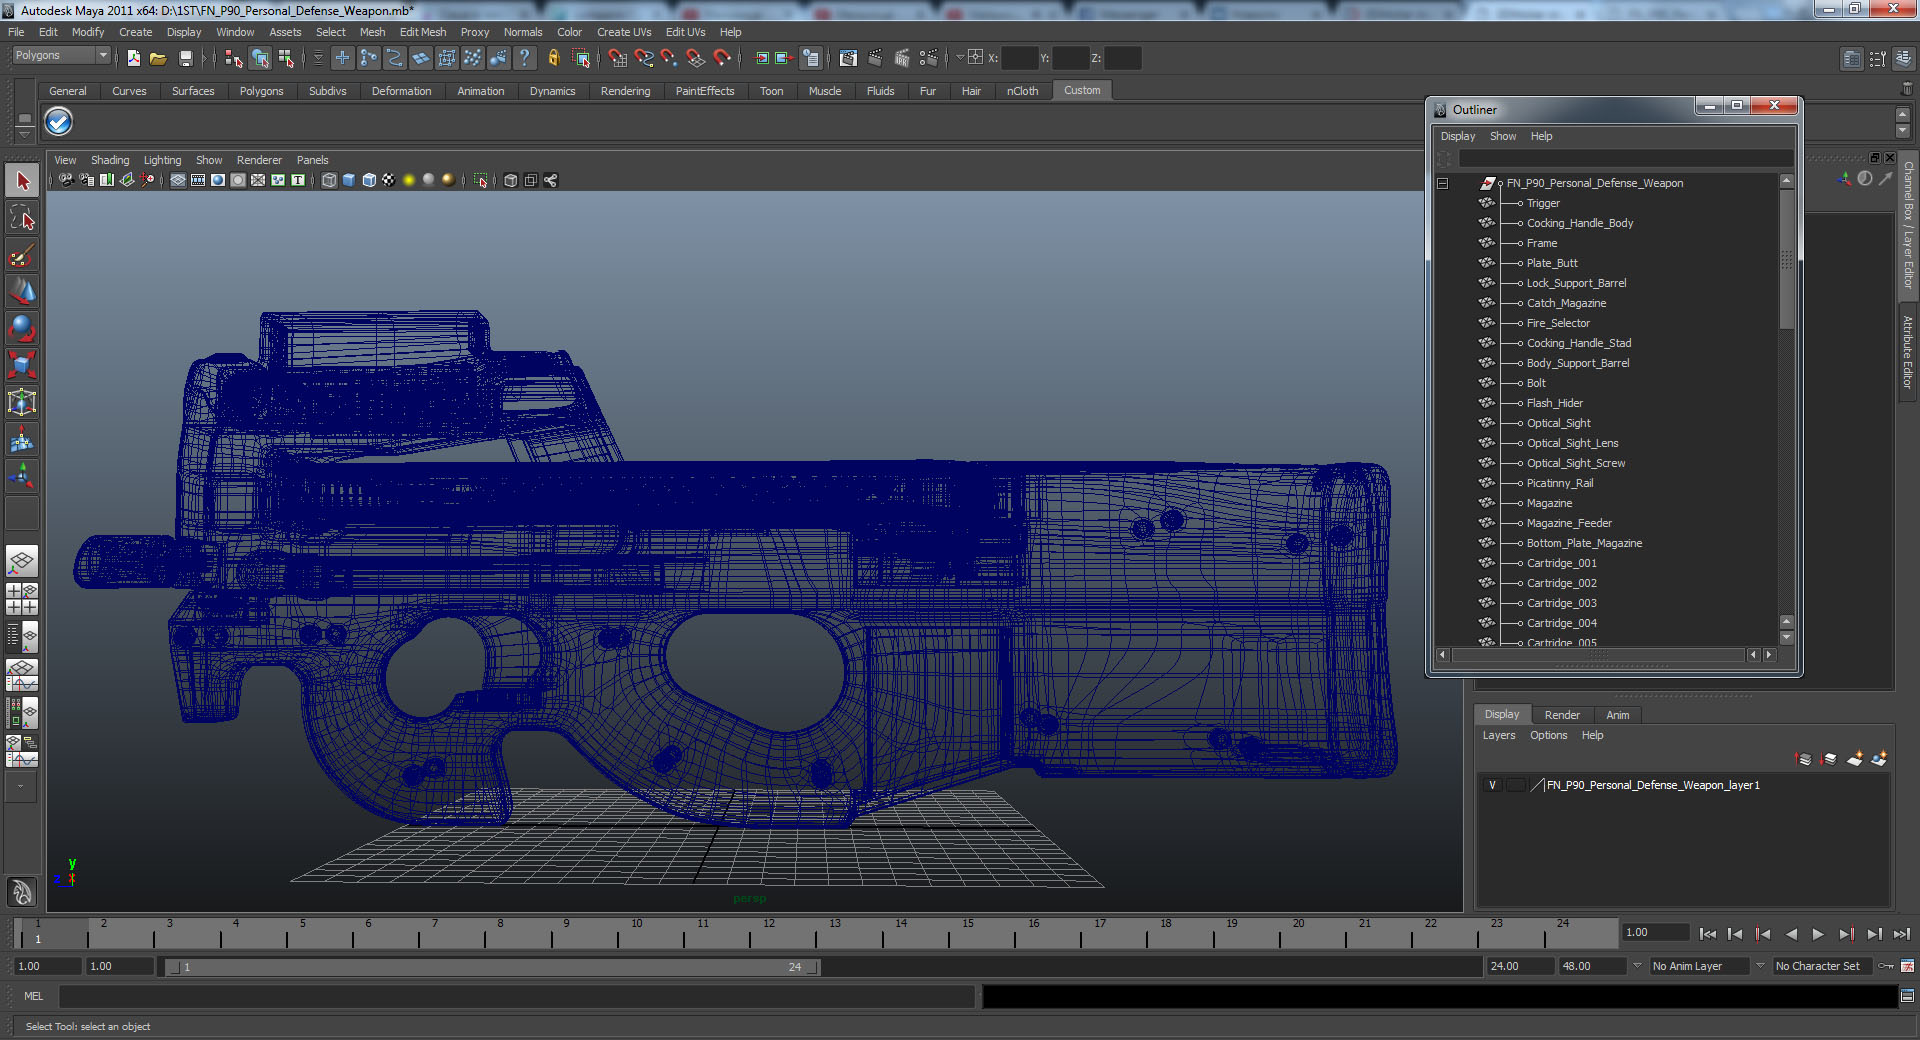Select Magazine_Feeder in the Outliner
The height and width of the screenshot is (1040, 1920).
(1569, 523)
